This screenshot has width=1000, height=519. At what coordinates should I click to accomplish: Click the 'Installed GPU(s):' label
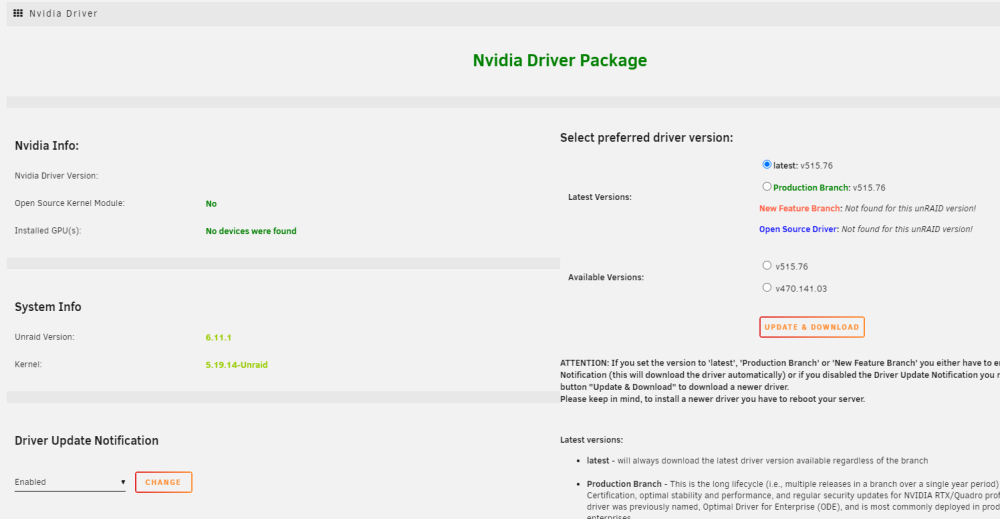48,231
